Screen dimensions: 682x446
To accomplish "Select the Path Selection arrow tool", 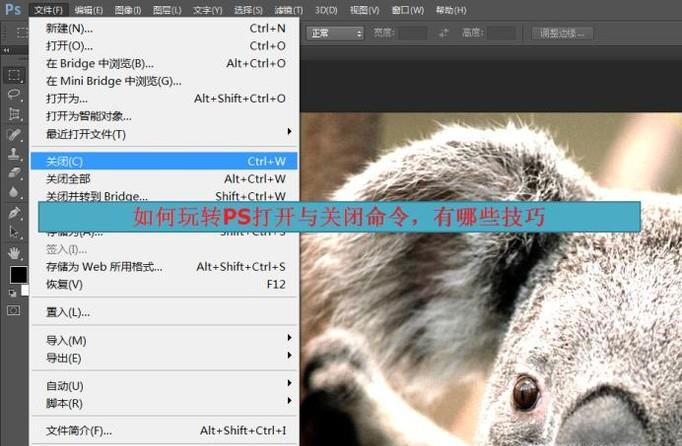I will pos(14,232).
